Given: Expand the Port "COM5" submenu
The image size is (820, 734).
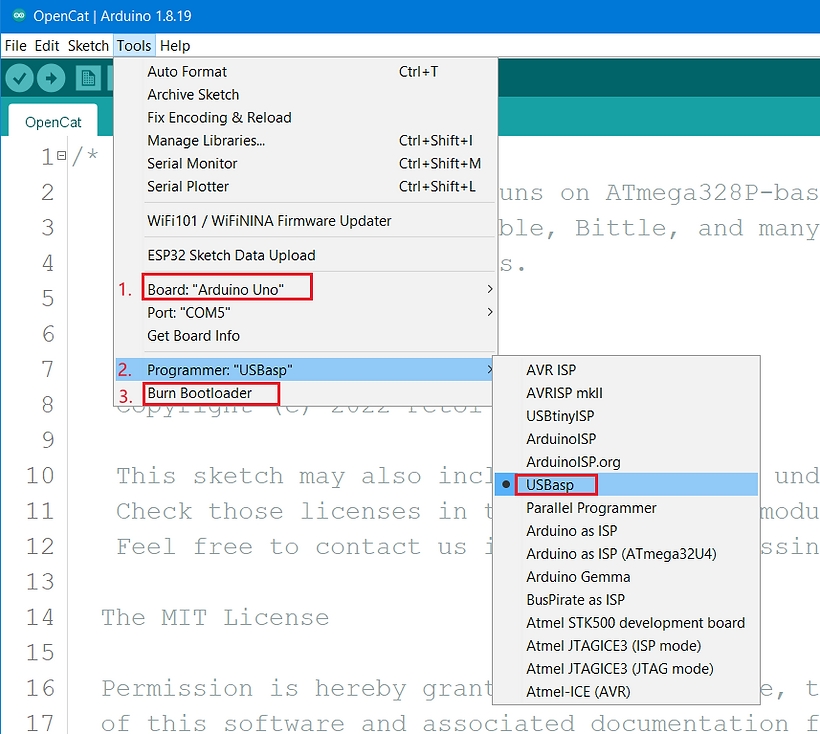Looking at the screenshot, I should click(189, 312).
